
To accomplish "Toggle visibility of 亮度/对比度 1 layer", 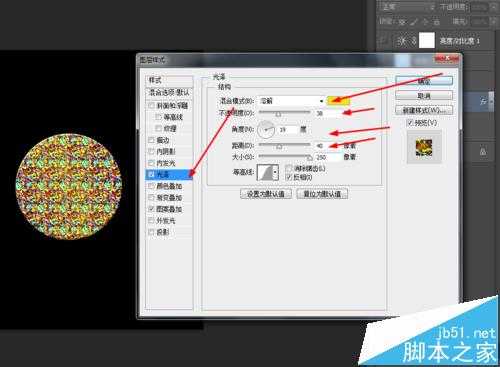I will pyautogui.click(x=384, y=41).
